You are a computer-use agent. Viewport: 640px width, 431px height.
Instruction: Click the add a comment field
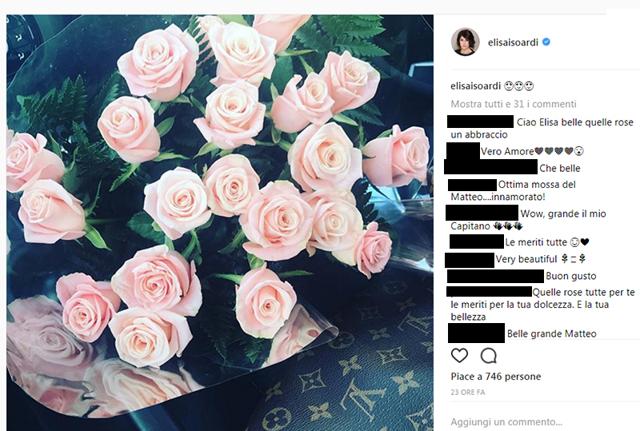pyautogui.click(x=506, y=422)
